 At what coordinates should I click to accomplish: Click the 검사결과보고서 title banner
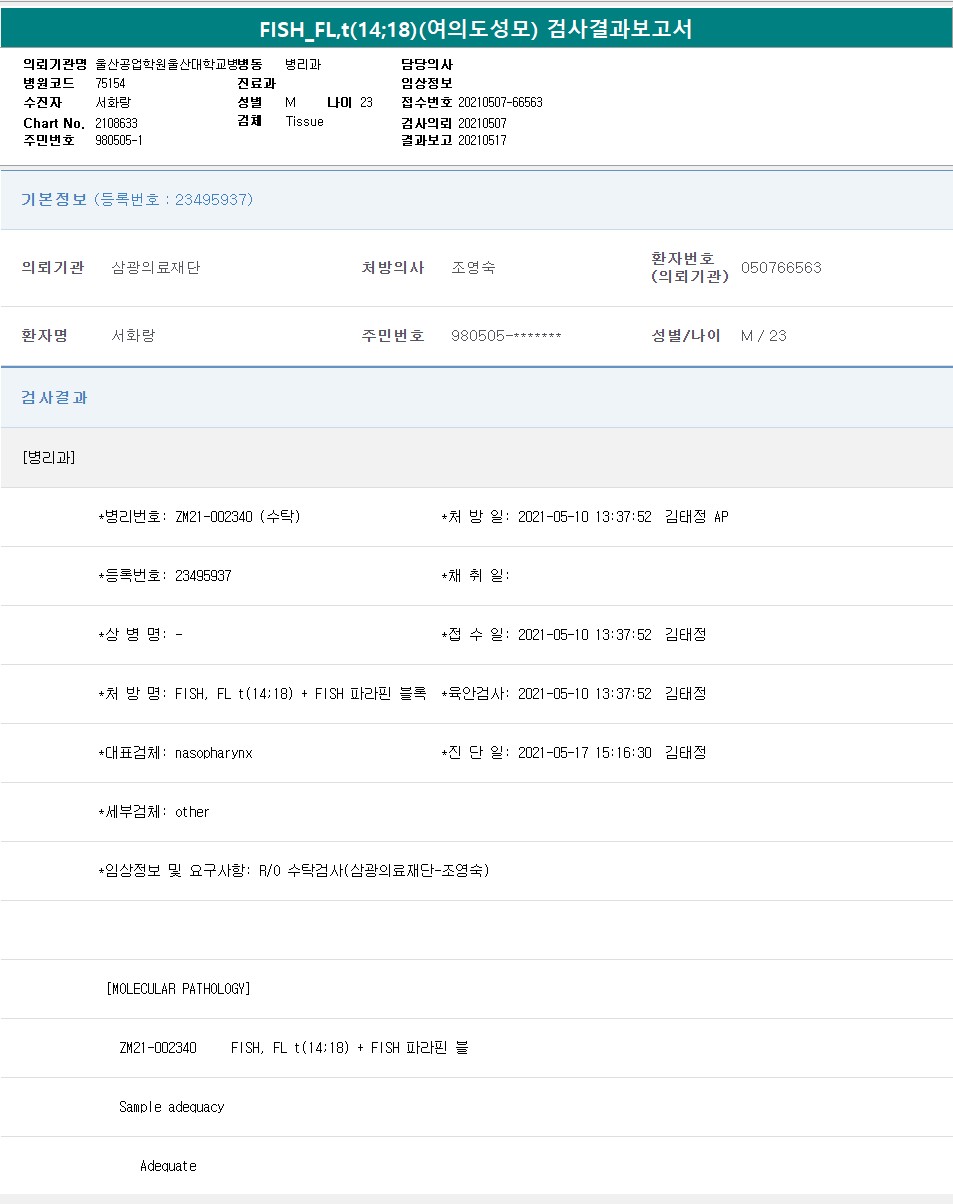476,29
